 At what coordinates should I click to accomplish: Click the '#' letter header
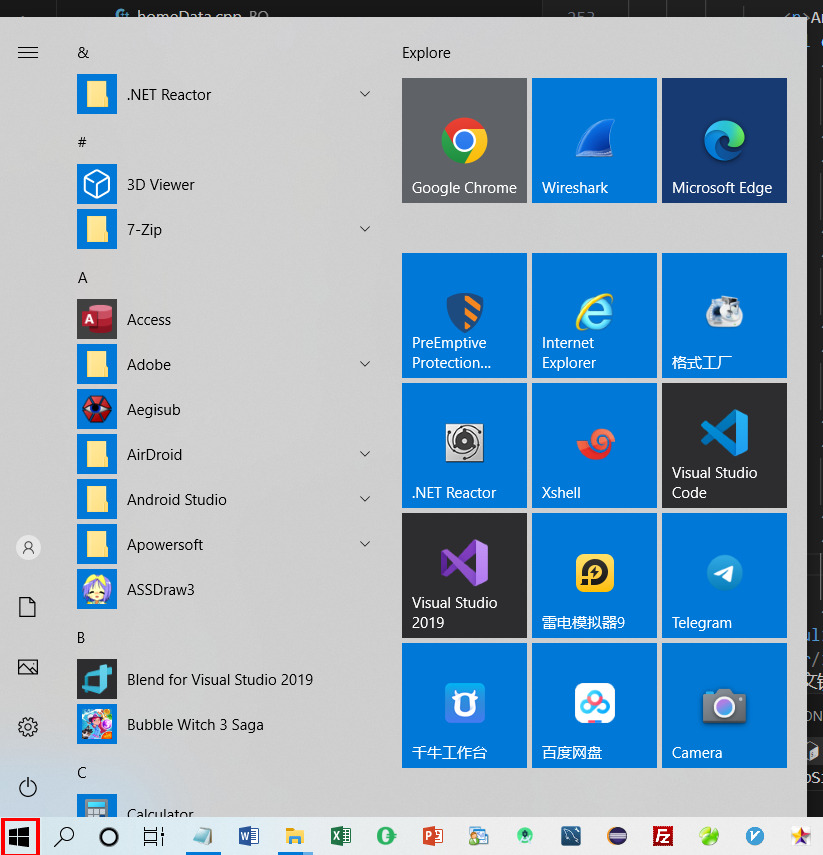(x=82, y=142)
